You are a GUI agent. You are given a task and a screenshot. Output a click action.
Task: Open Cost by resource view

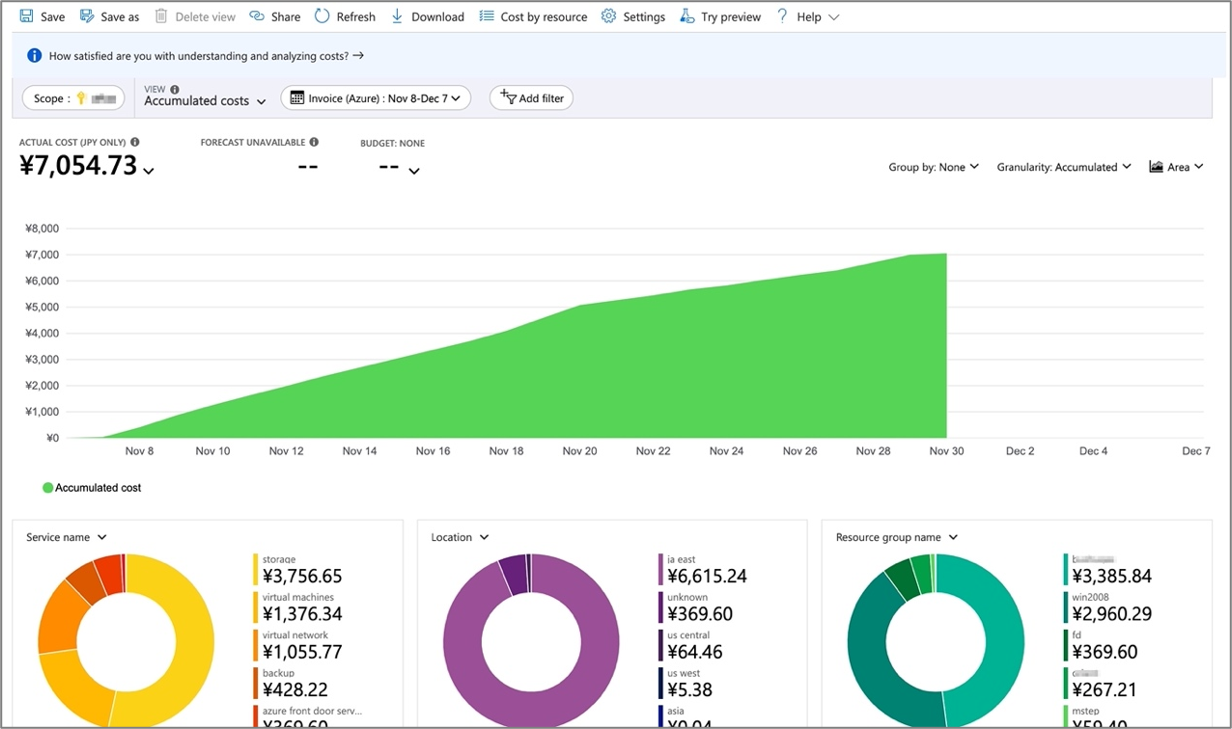(x=533, y=16)
